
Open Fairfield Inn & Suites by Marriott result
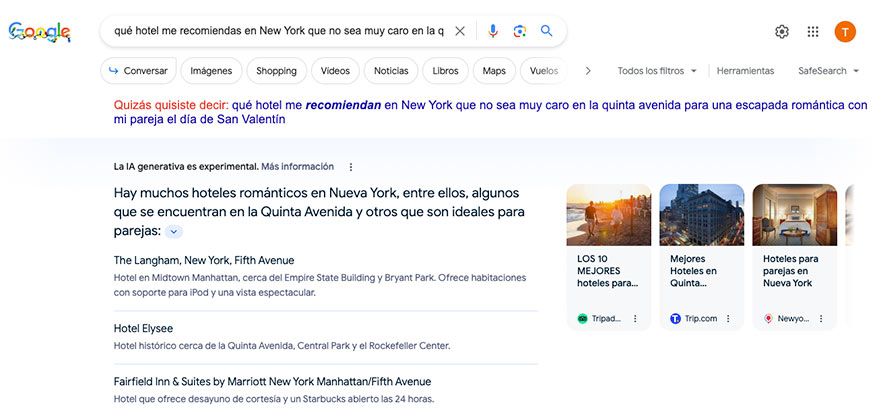(272, 382)
